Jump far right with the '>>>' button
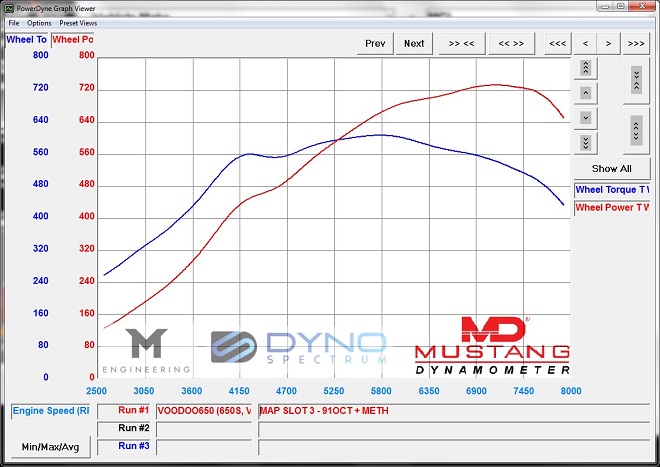 (x=635, y=43)
